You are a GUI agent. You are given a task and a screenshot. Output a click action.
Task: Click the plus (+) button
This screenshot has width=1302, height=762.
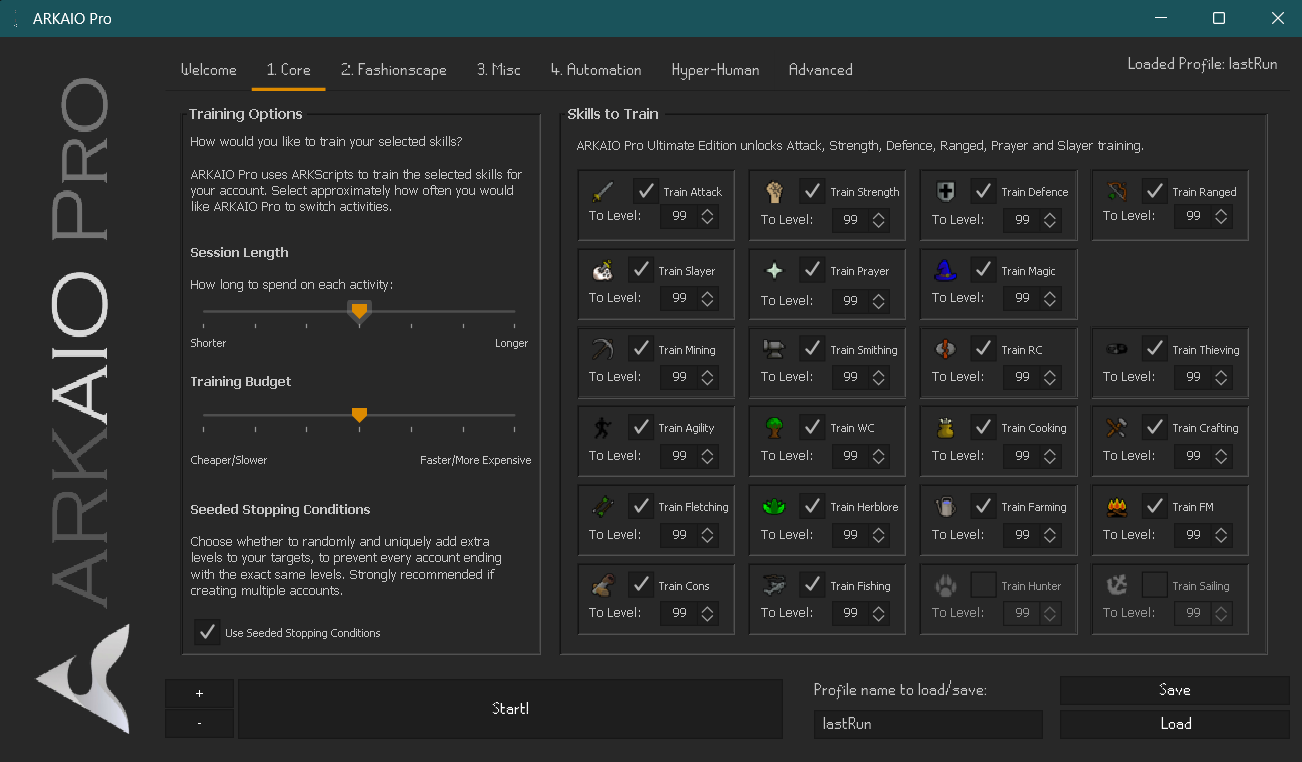200,693
